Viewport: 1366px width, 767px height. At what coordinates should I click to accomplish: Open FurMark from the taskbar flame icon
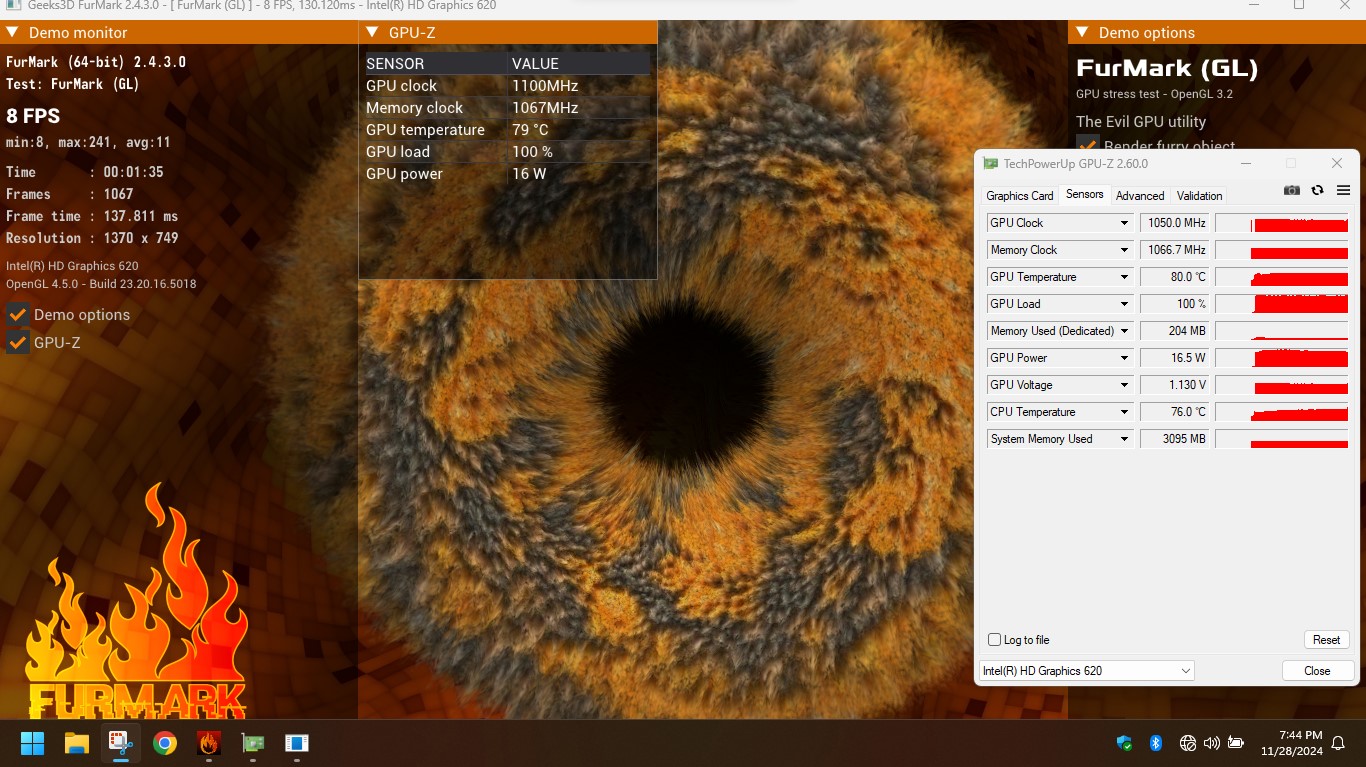pos(209,743)
